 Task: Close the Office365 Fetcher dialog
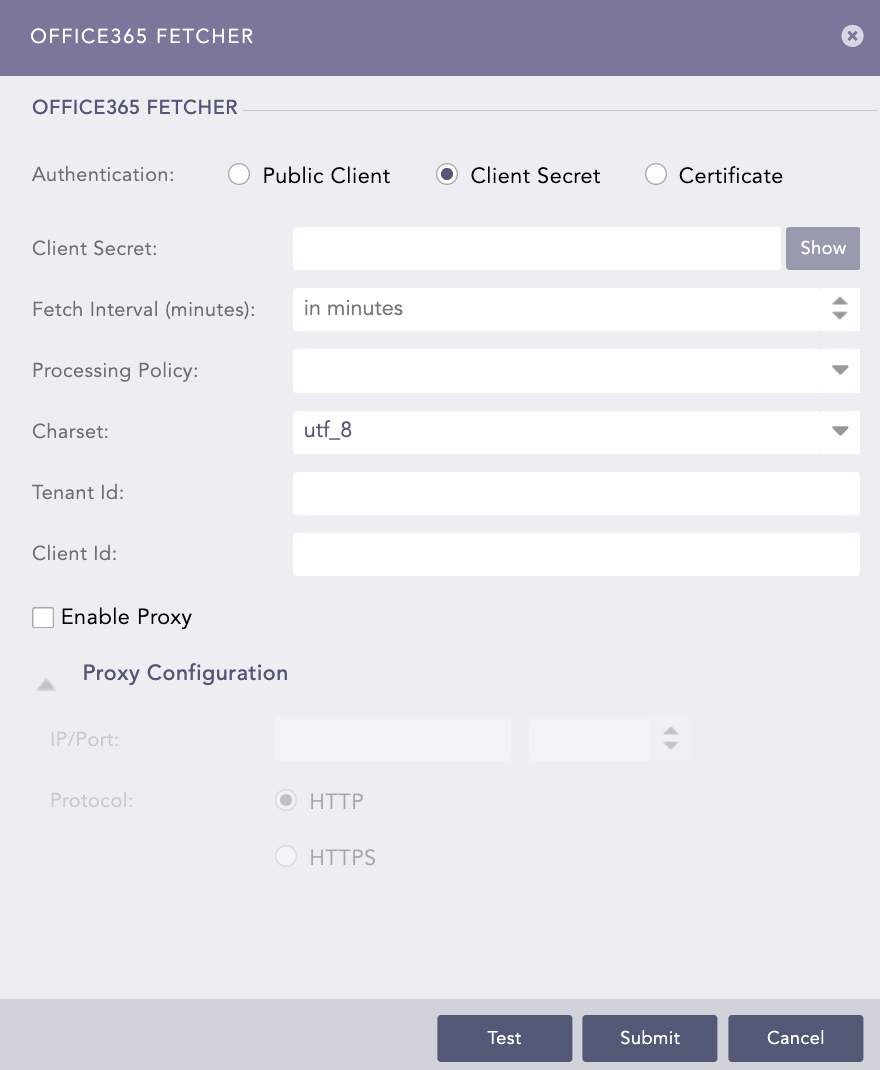852,36
